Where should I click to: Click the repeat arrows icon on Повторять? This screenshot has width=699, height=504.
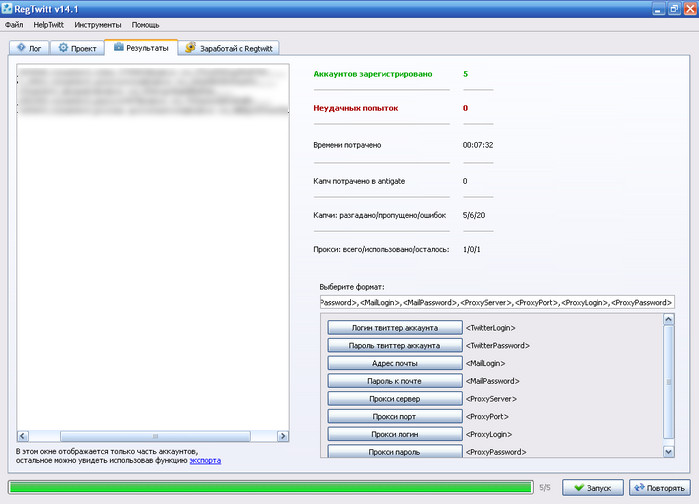click(639, 488)
